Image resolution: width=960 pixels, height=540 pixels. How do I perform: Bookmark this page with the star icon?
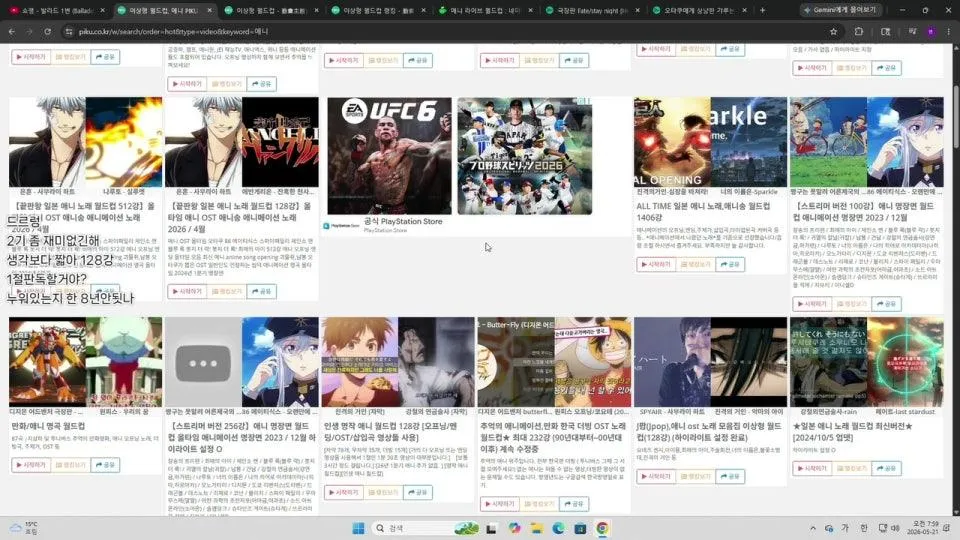[833, 31]
